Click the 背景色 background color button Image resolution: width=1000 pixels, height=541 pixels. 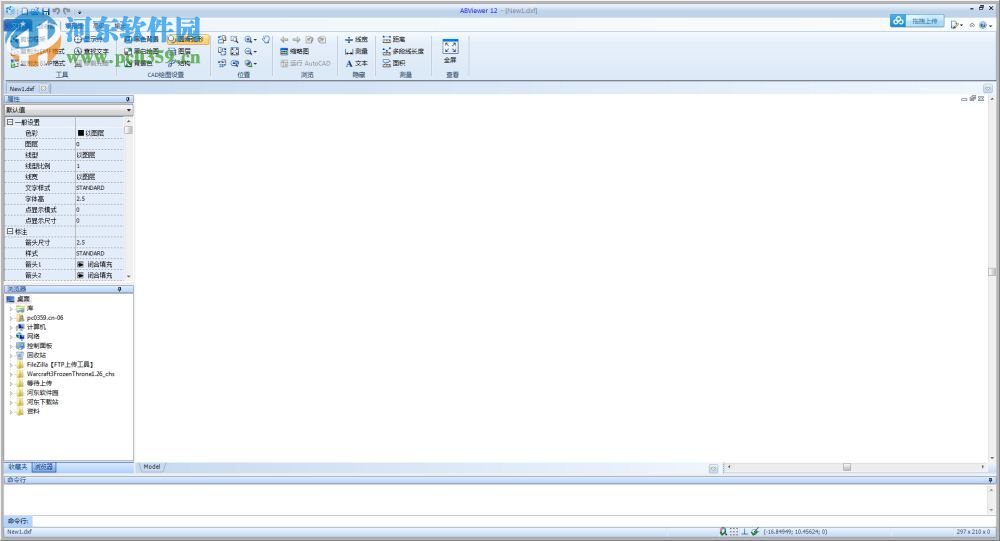click(138, 63)
